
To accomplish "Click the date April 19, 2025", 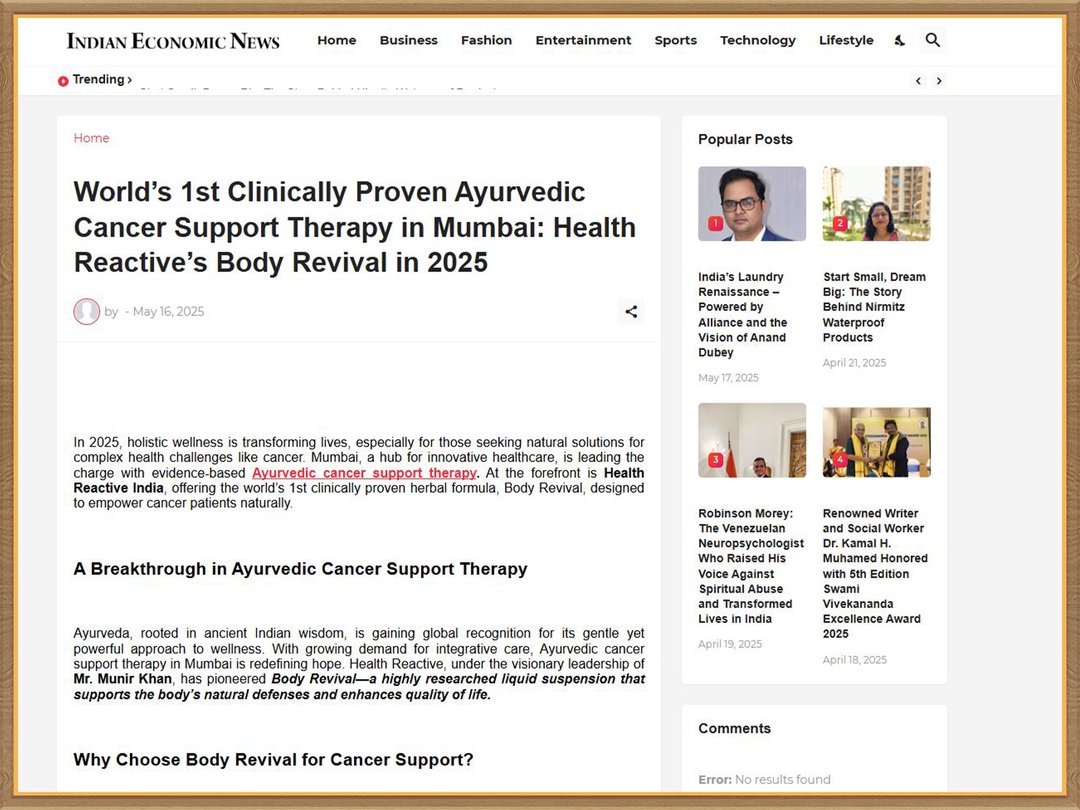I will [x=730, y=644].
